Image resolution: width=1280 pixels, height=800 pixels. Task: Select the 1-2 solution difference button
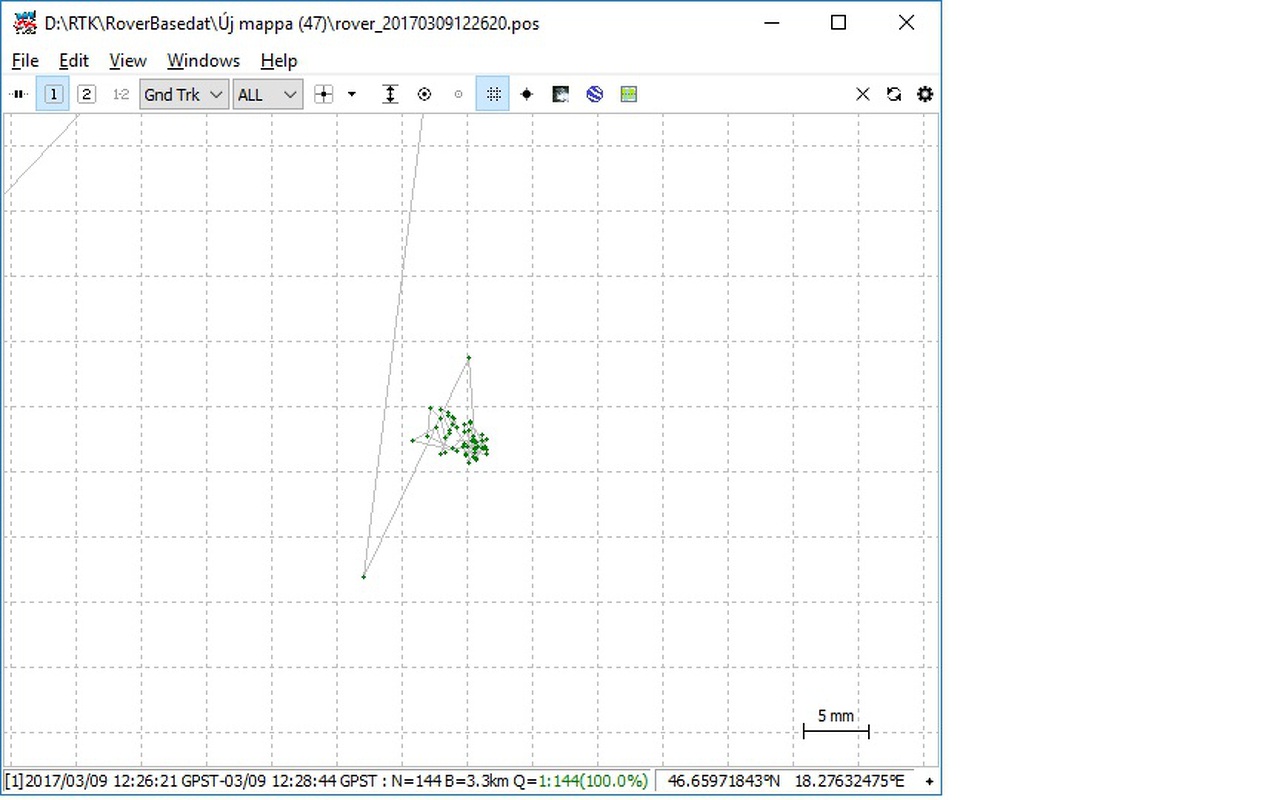(121, 94)
